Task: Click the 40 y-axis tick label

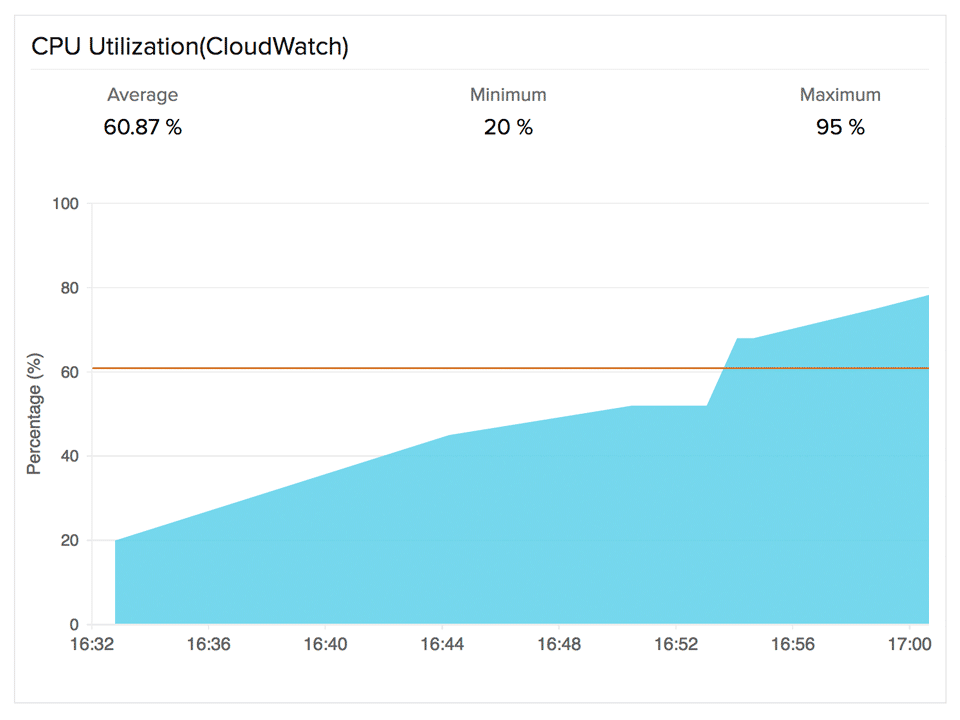Action: coord(69,457)
